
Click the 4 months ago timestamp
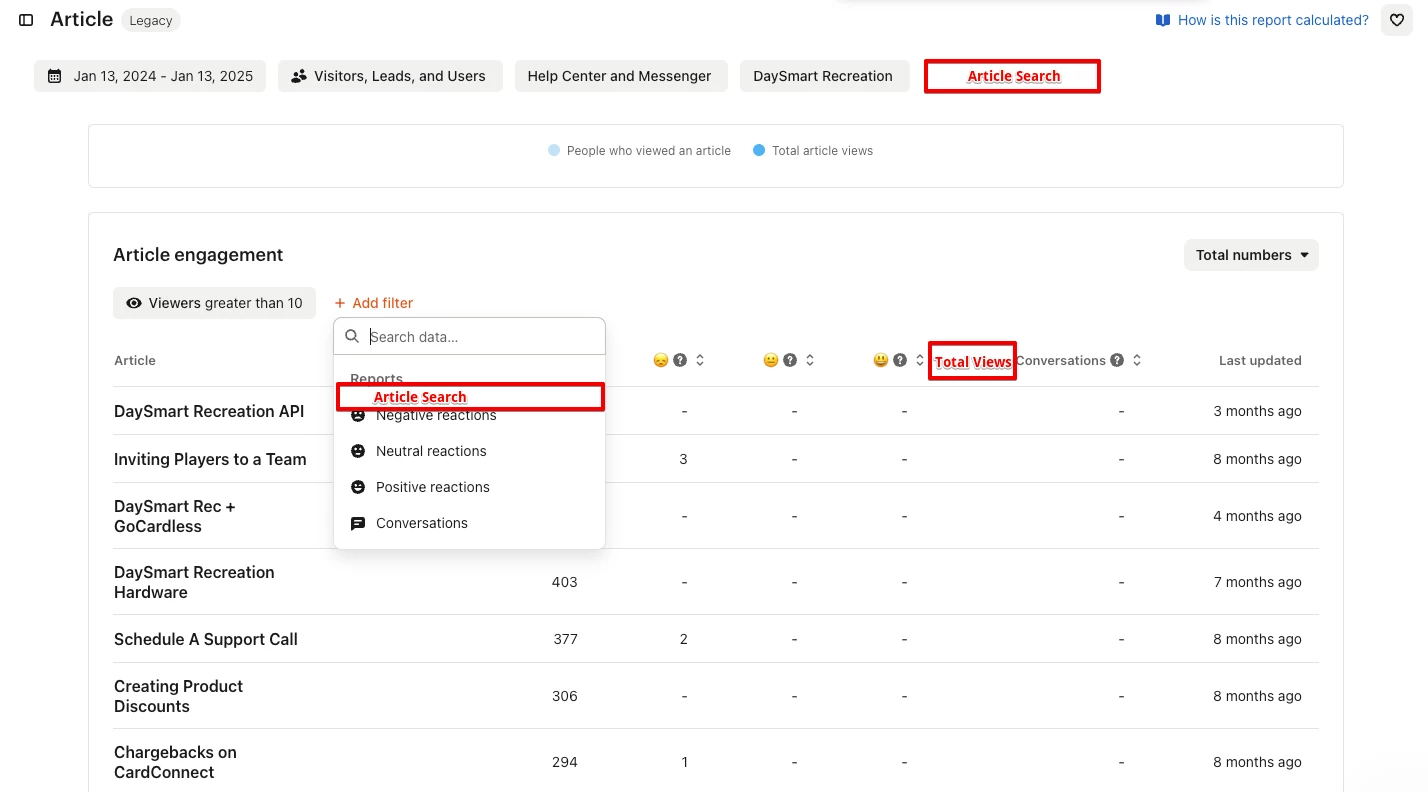1258,516
